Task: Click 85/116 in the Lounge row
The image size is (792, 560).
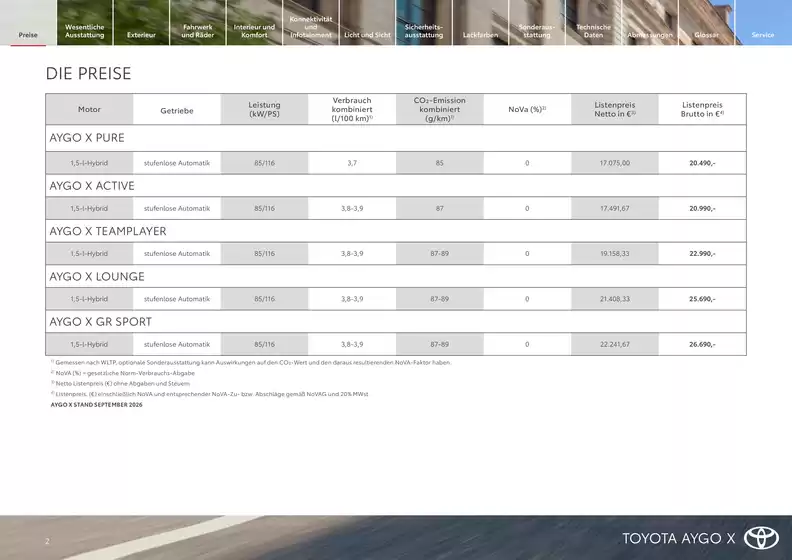Action: [x=264, y=299]
